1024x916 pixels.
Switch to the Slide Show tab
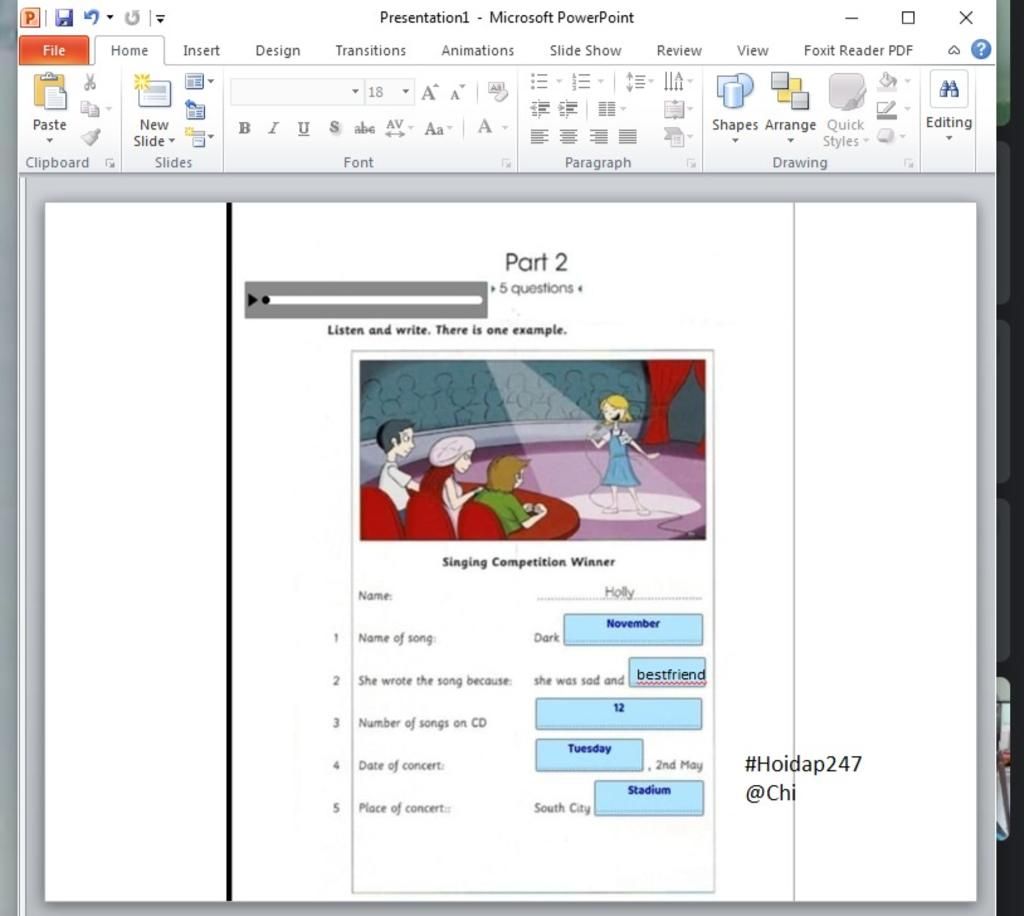(585, 50)
